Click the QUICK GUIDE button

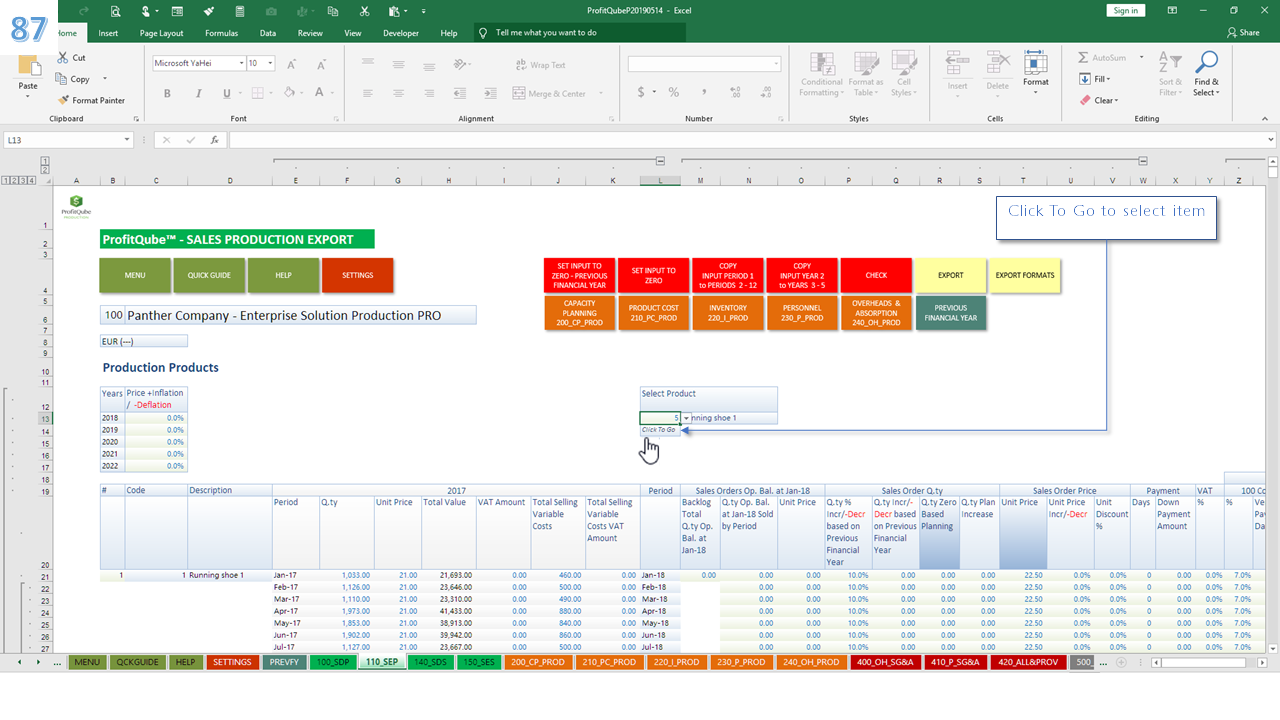pos(209,275)
